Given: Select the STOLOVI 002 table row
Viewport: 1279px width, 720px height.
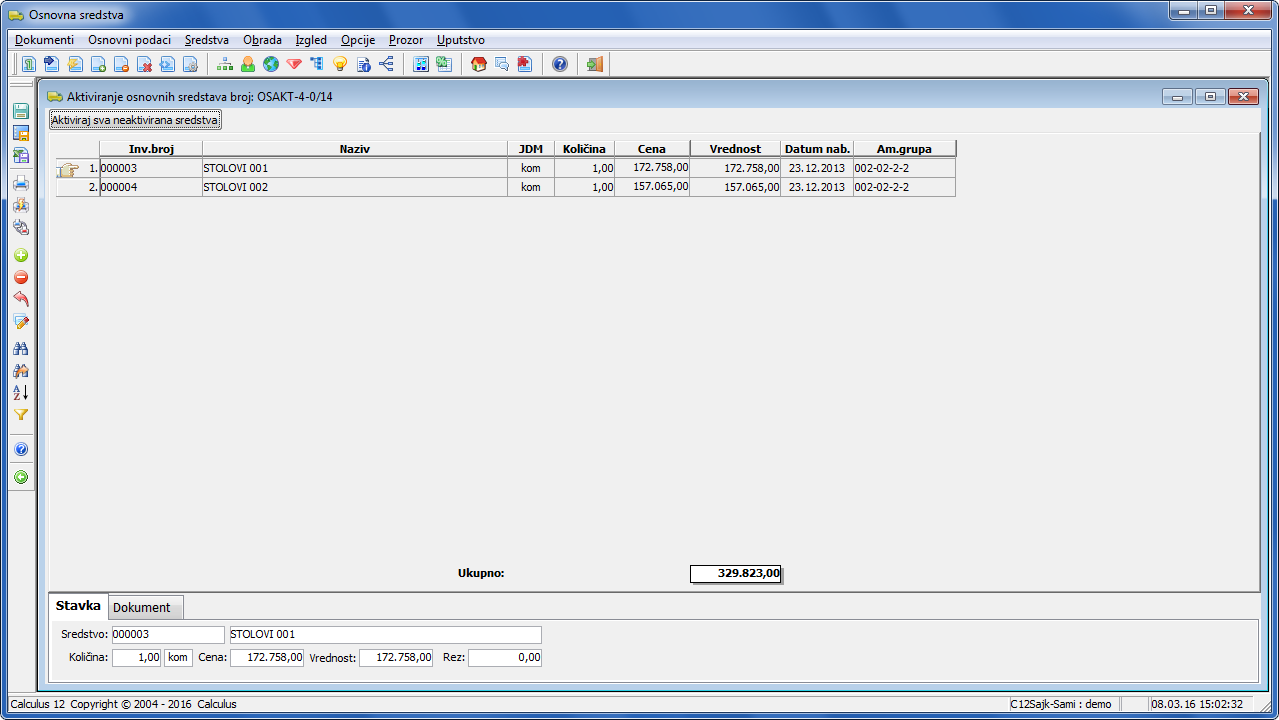Looking at the screenshot, I should (x=354, y=187).
